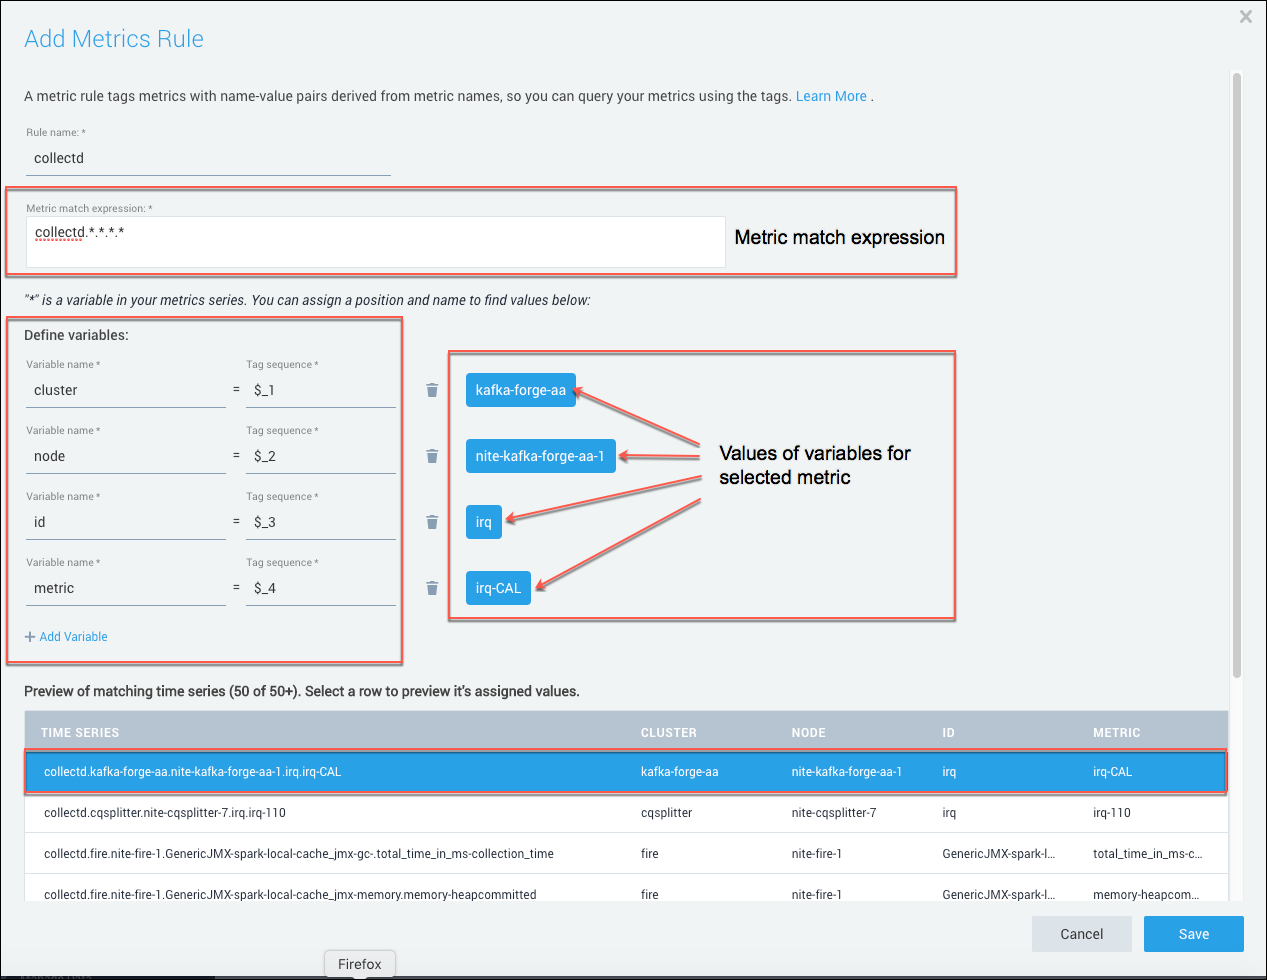The height and width of the screenshot is (980, 1267).
Task: Remove the id variable using trash icon
Action: (432, 522)
